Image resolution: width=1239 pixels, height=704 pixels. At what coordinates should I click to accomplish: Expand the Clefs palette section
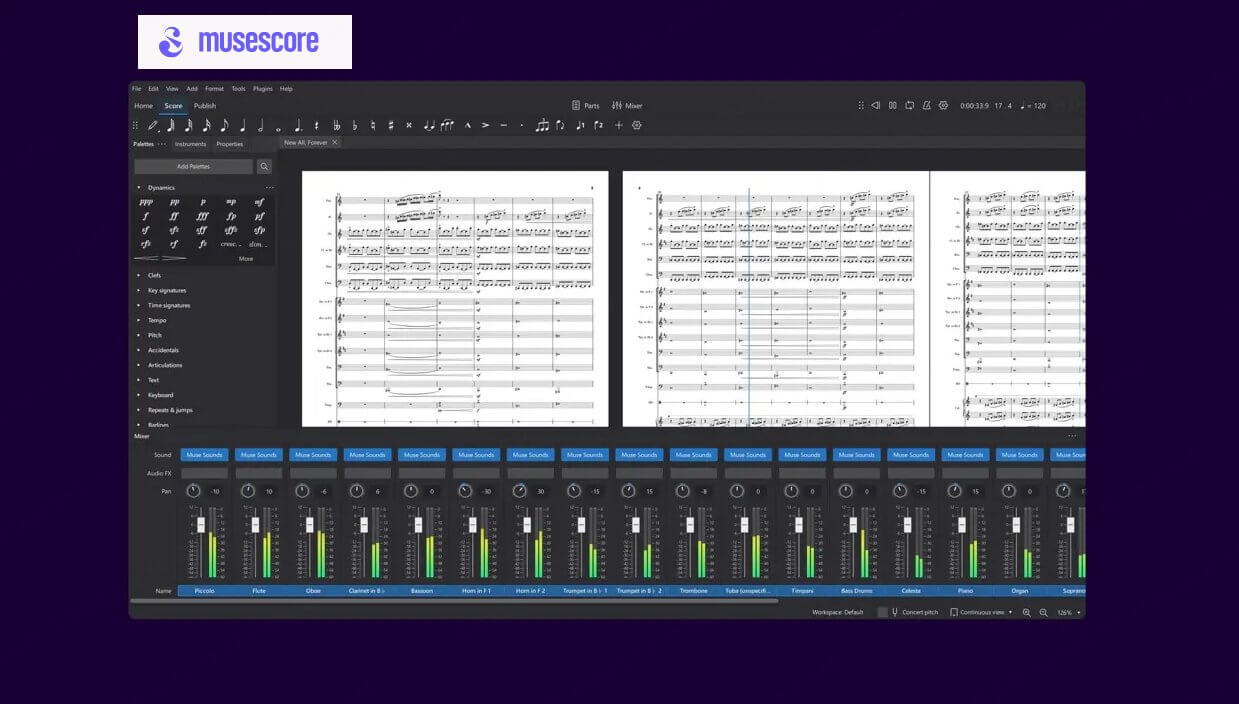[x=155, y=275]
